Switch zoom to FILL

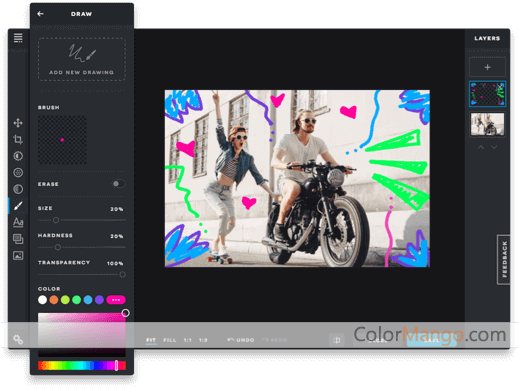tap(170, 340)
